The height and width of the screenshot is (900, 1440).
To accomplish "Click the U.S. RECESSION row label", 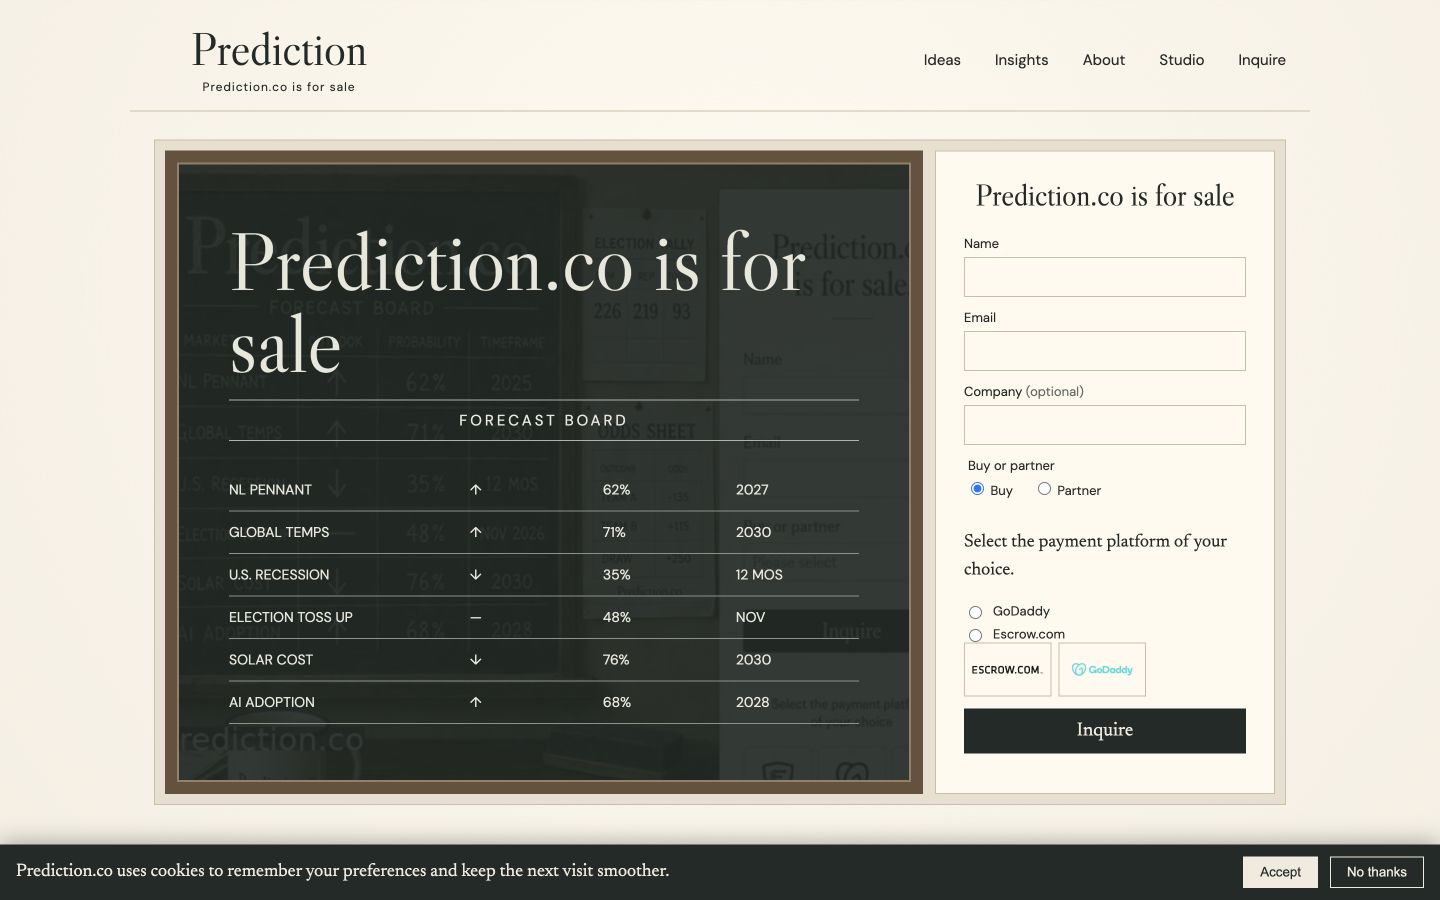I will click(279, 575).
